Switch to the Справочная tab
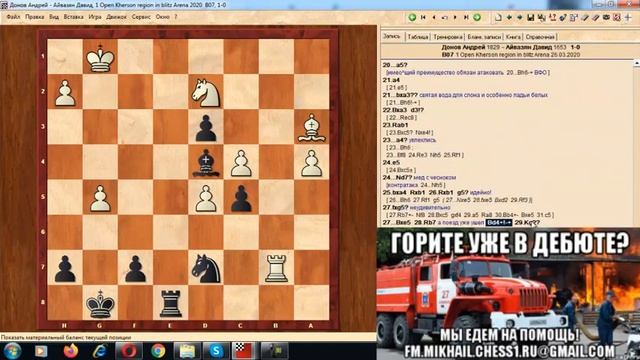640x360 pixels. 540,37
